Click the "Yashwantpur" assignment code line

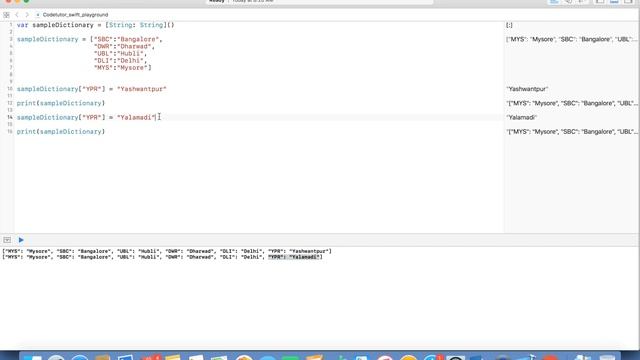[91, 89]
